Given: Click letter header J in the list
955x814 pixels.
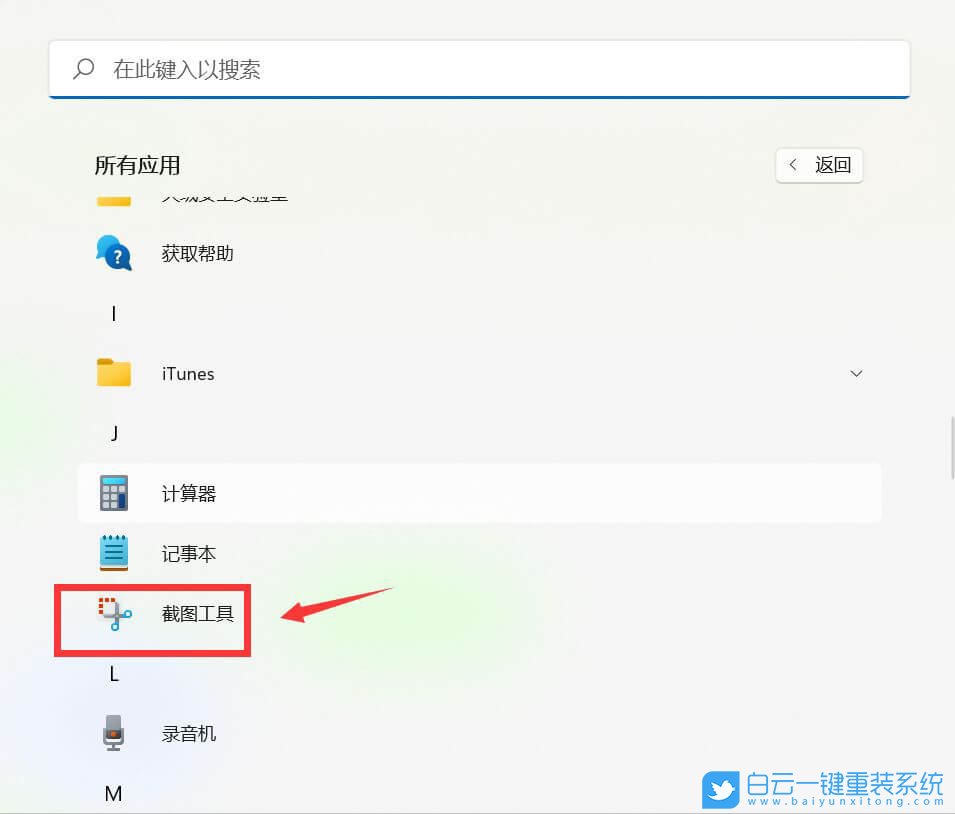Looking at the screenshot, I should pyautogui.click(x=113, y=433).
